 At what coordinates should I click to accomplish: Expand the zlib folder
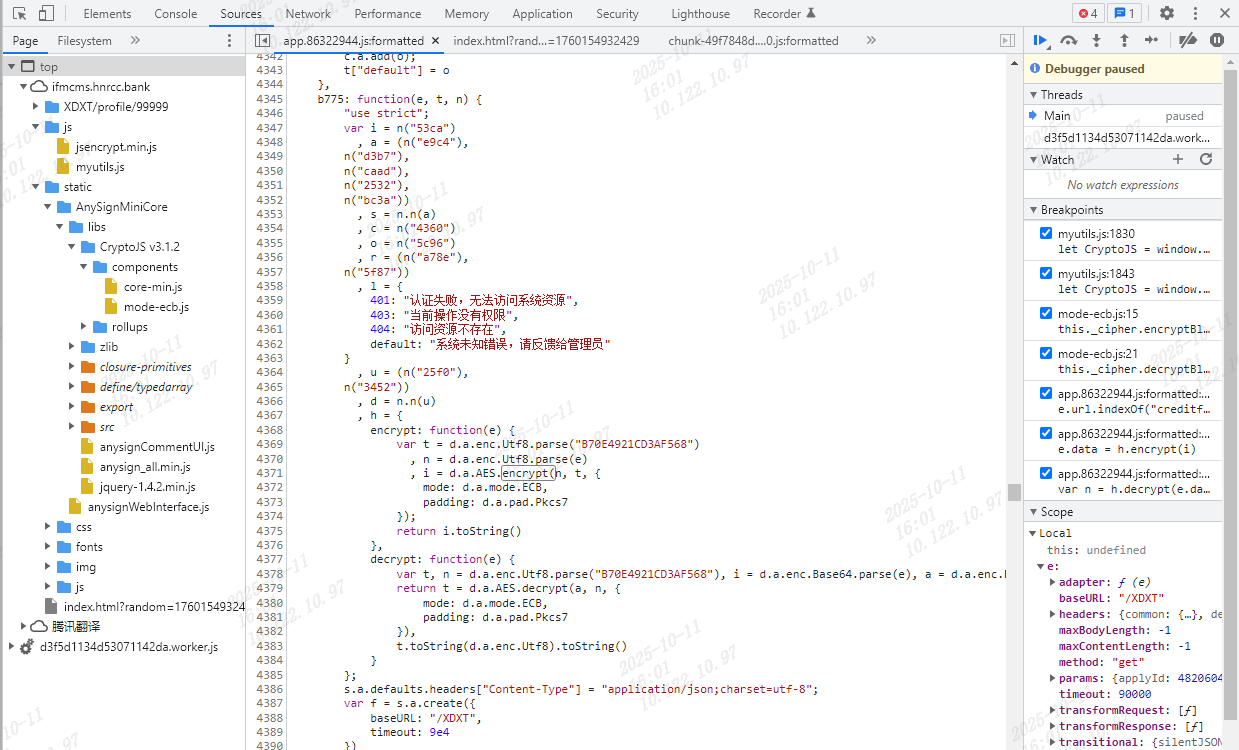pyautogui.click(x=72, y=347)
